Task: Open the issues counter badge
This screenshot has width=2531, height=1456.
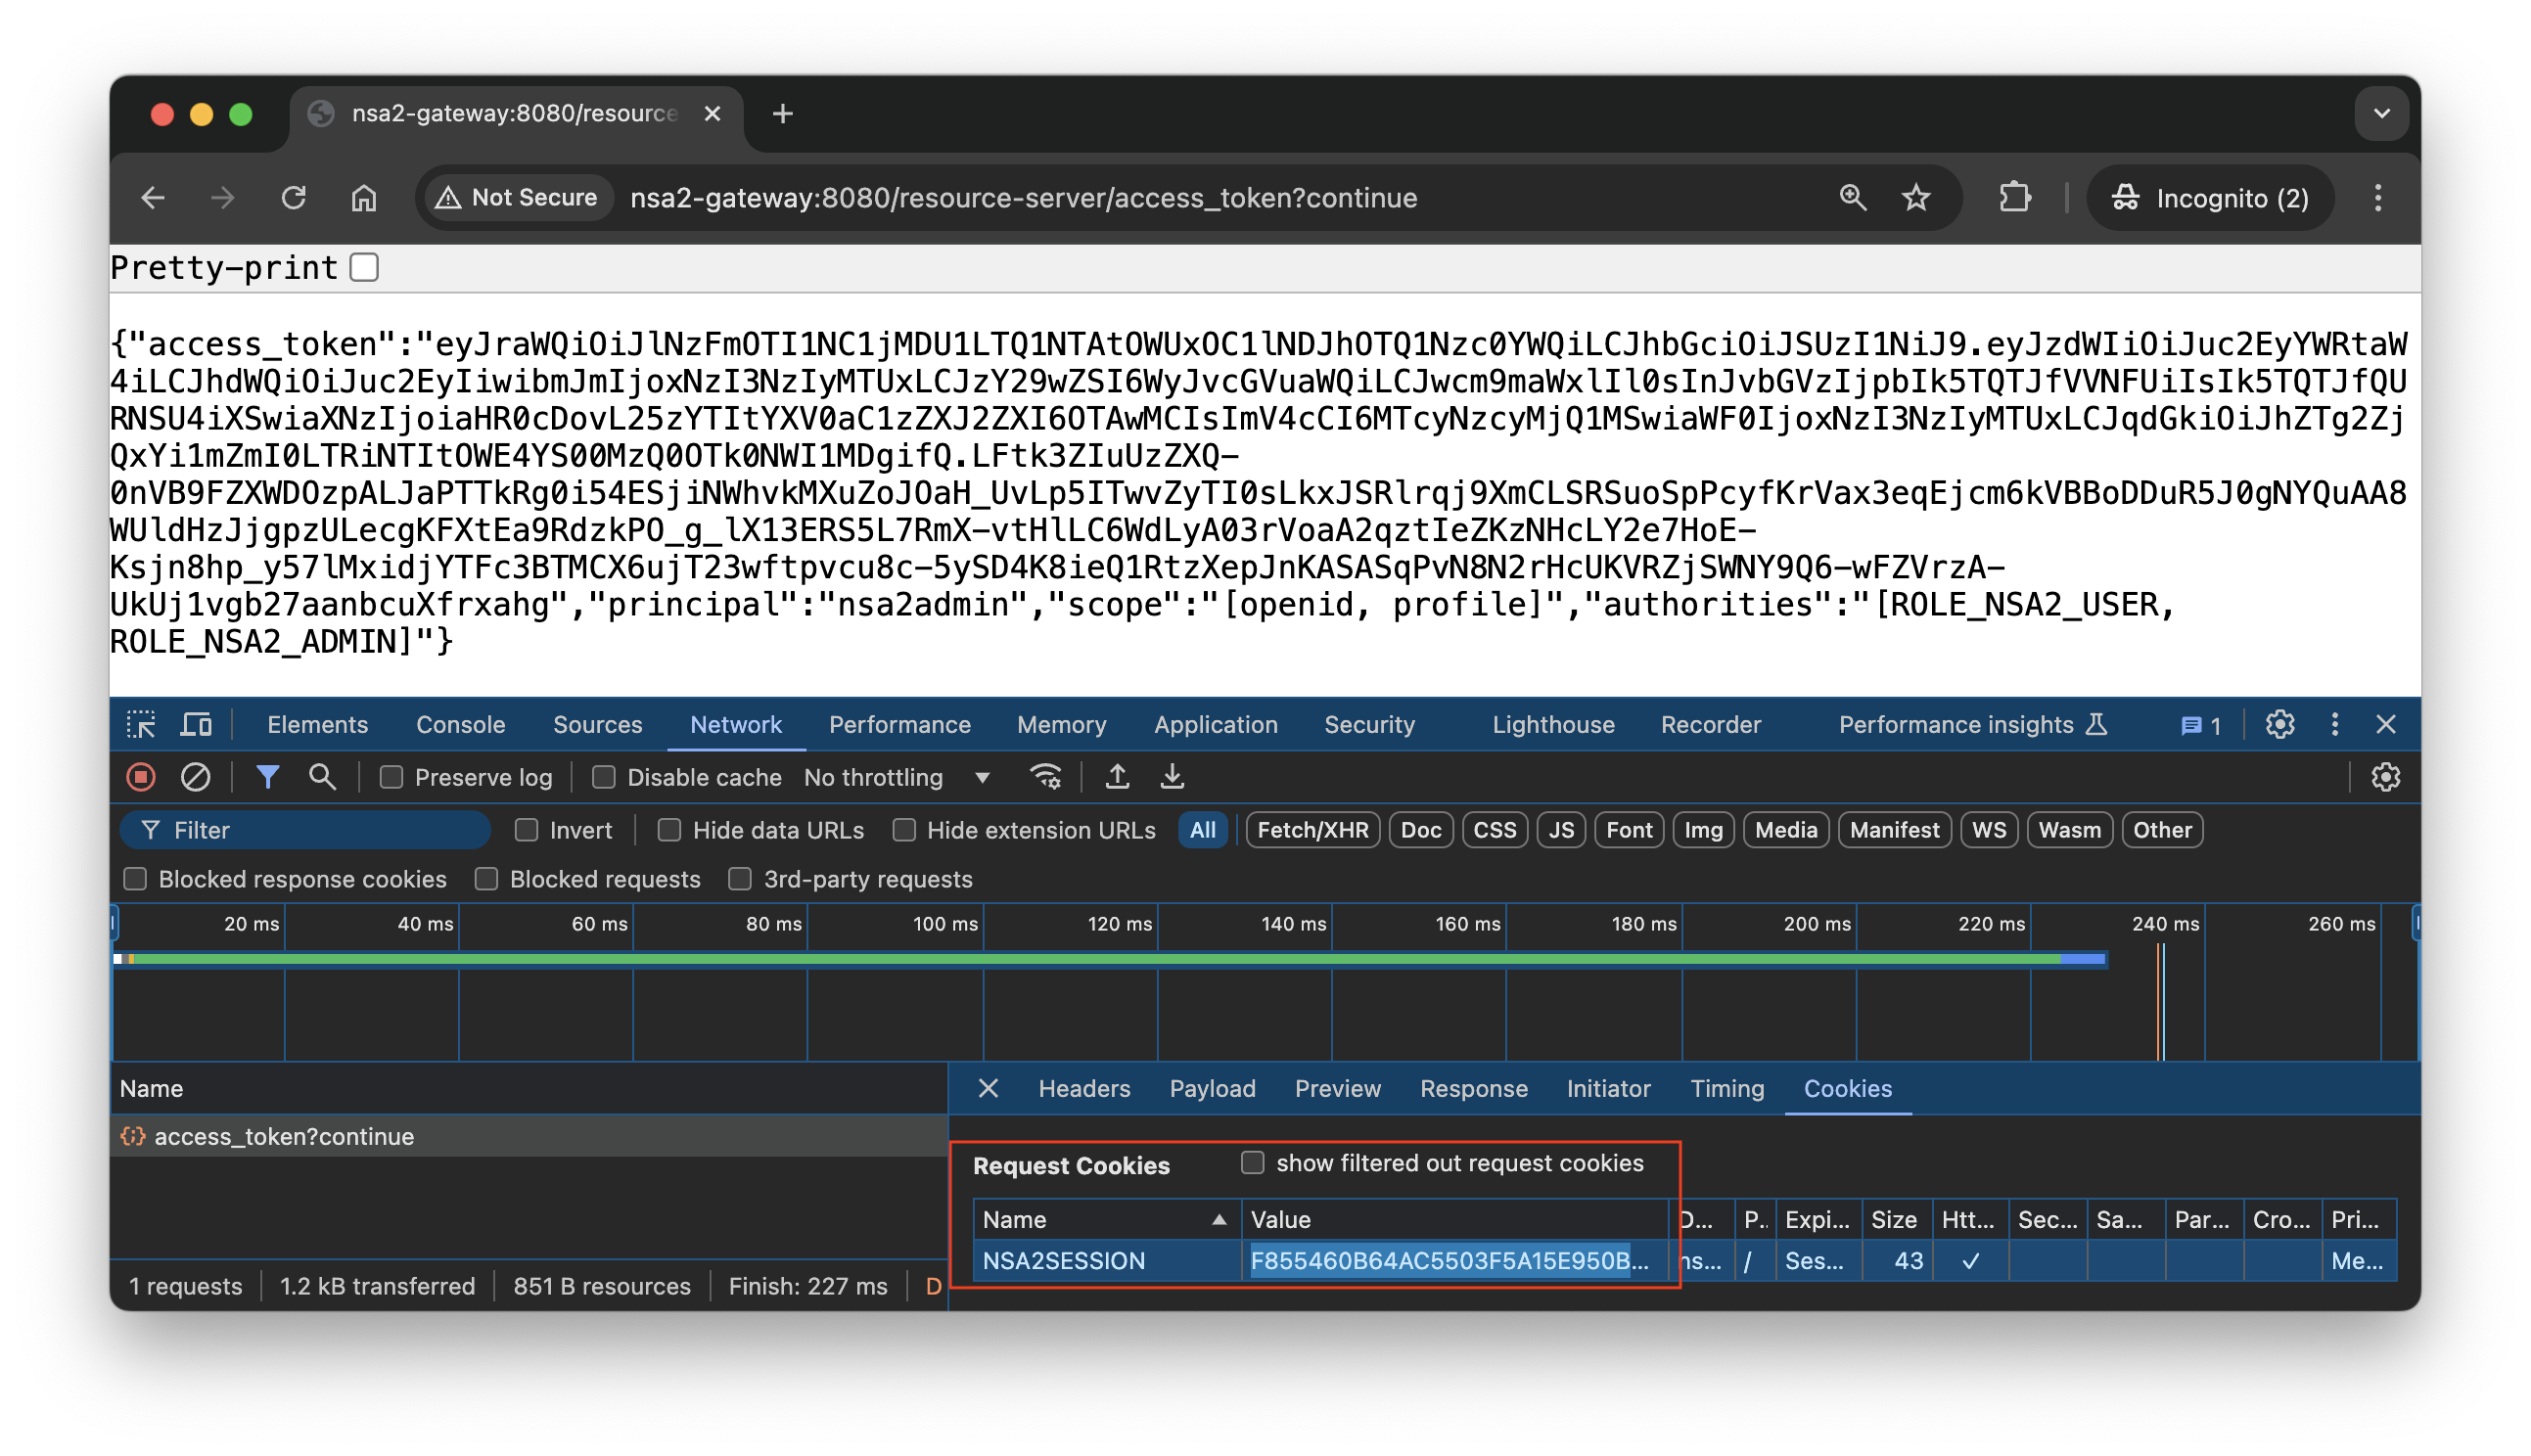Action: [x=2200, y=726]
